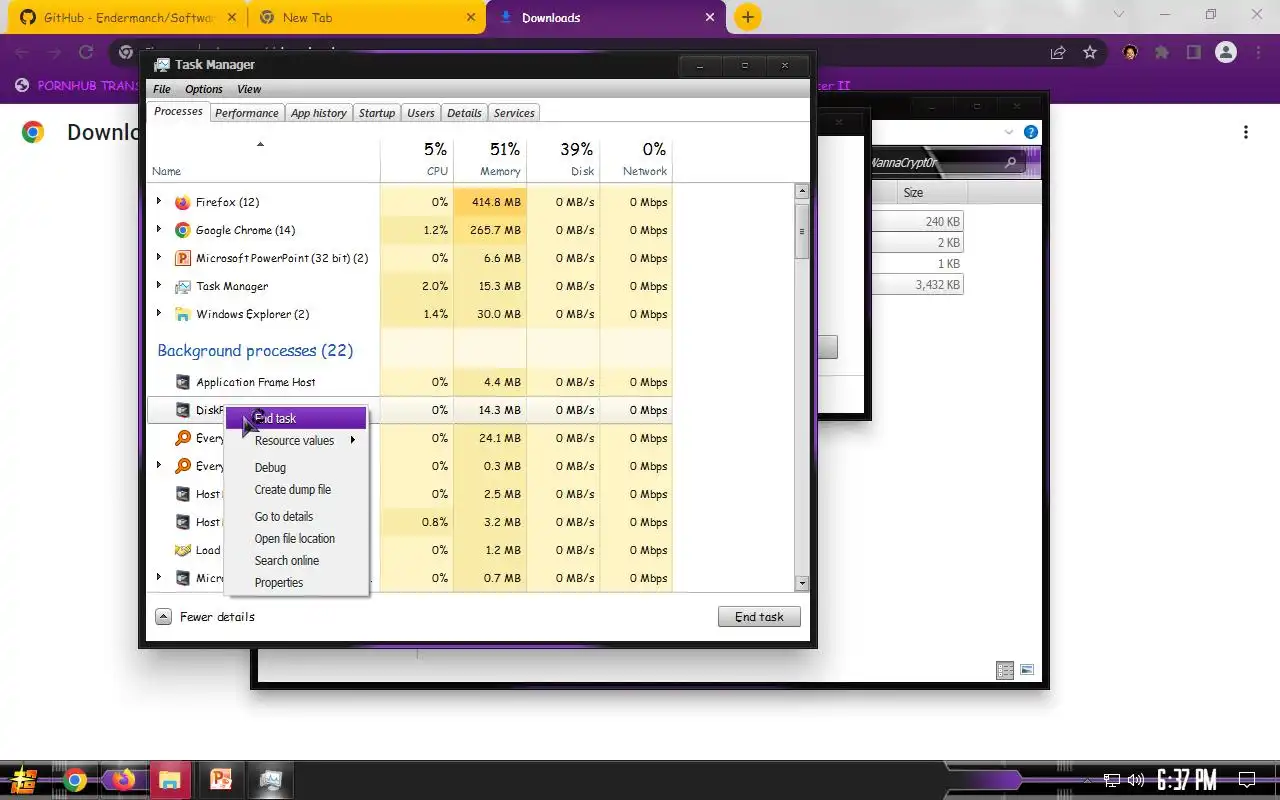Open Google Chrome from the taskbar
1280x800 pixels.
tap(75, 780)
